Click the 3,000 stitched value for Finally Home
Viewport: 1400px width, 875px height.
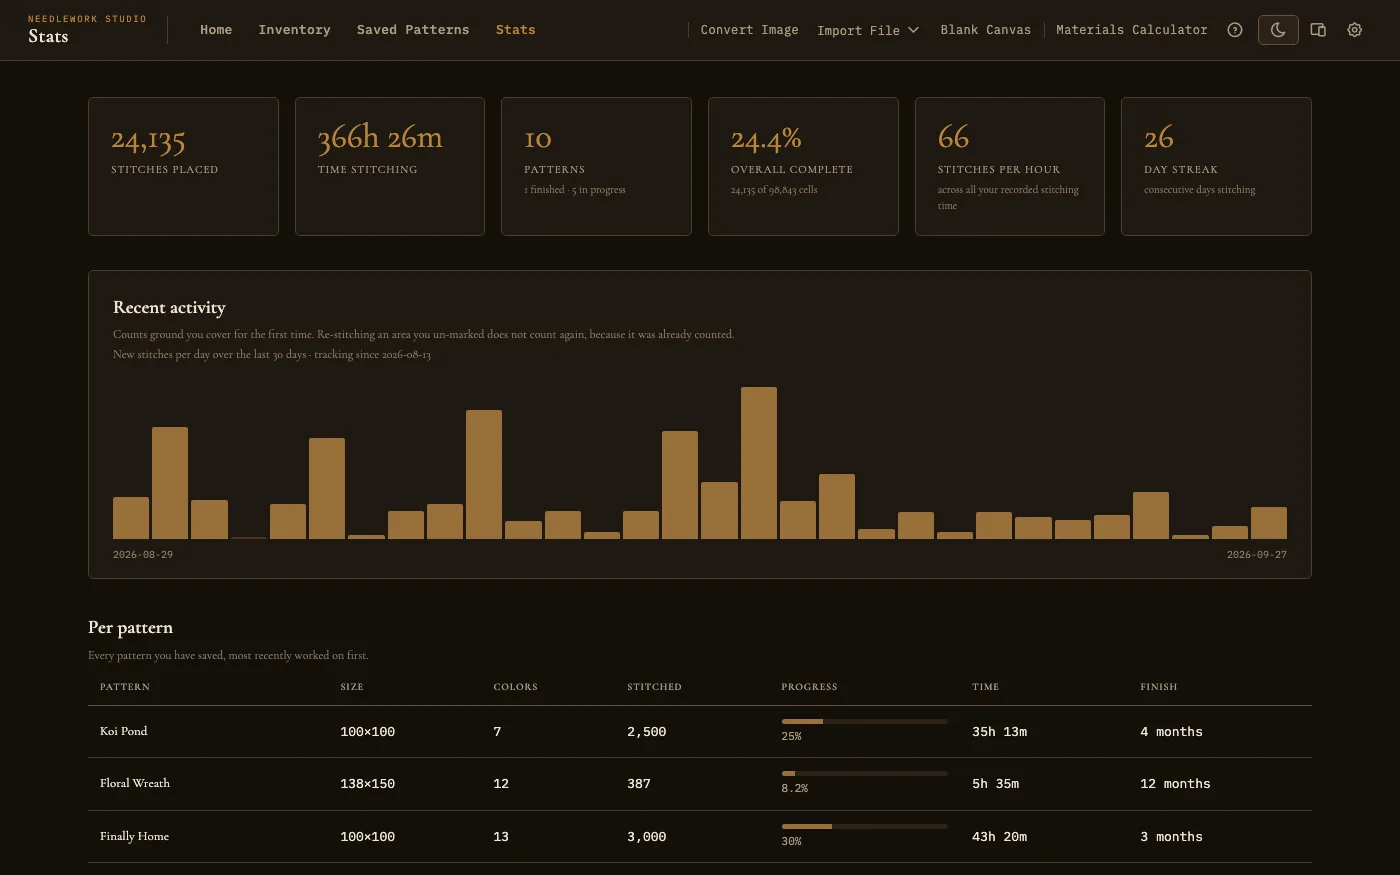646,837
